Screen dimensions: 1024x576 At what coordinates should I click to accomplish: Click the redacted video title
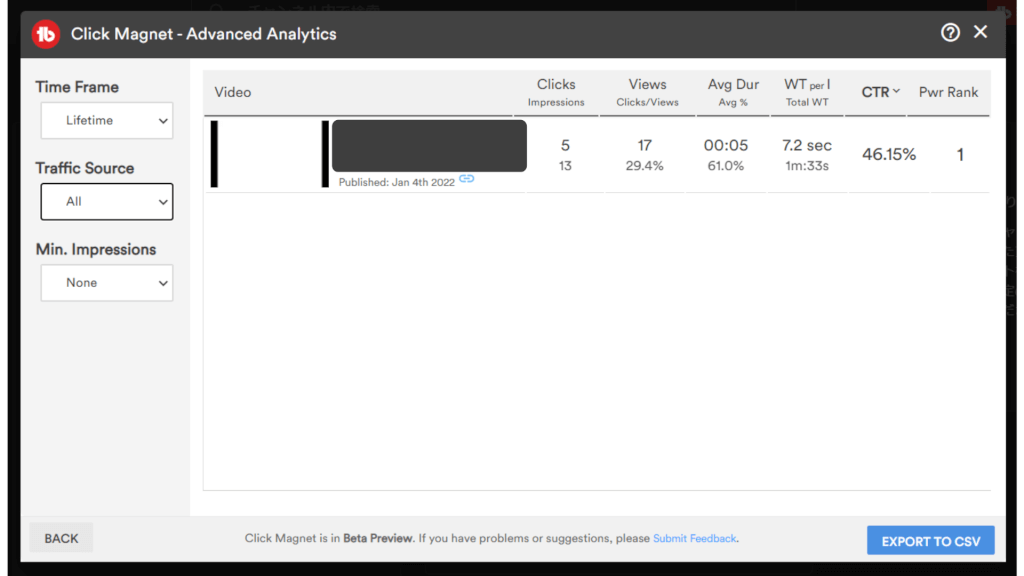(x=429, y=146)
